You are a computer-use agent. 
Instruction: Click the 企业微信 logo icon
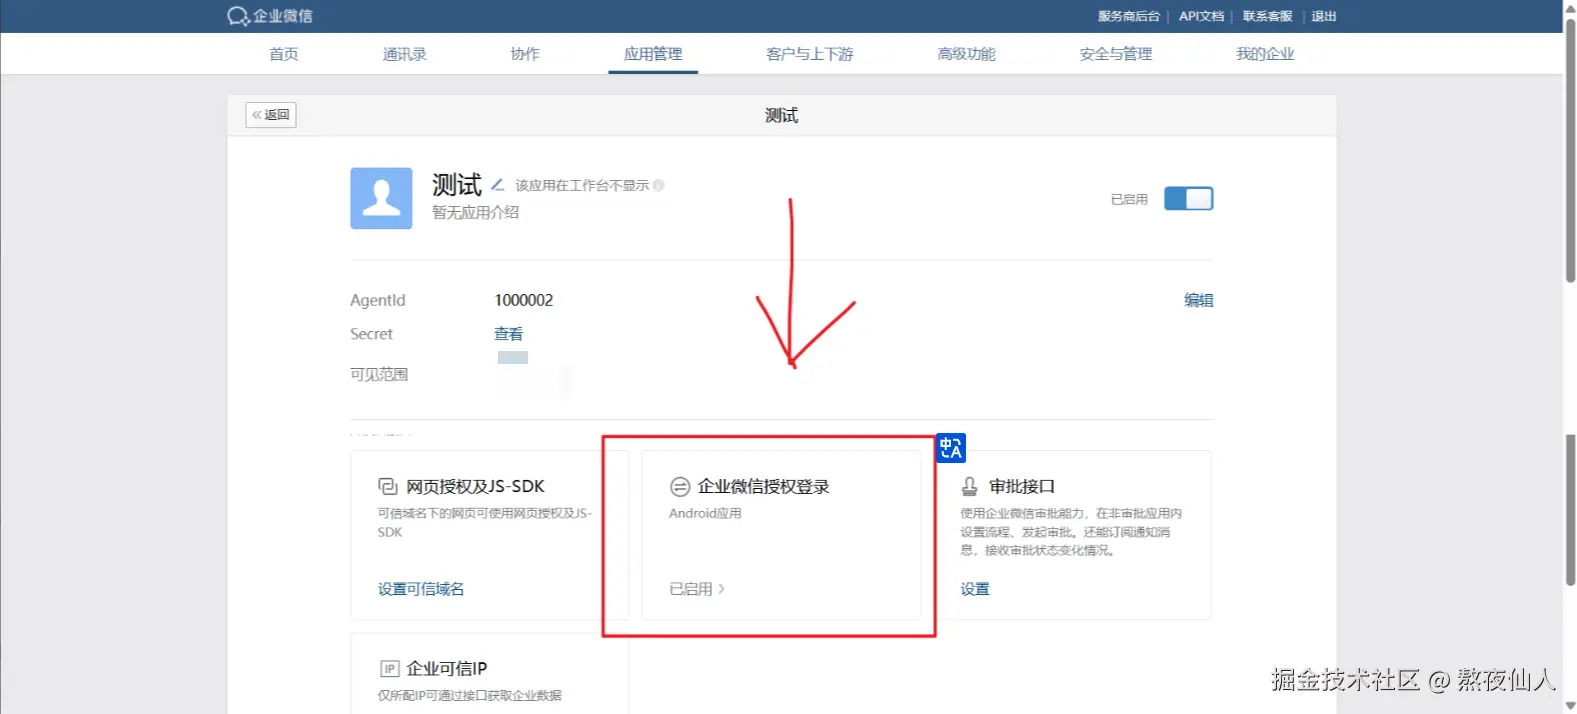(238, 16)
